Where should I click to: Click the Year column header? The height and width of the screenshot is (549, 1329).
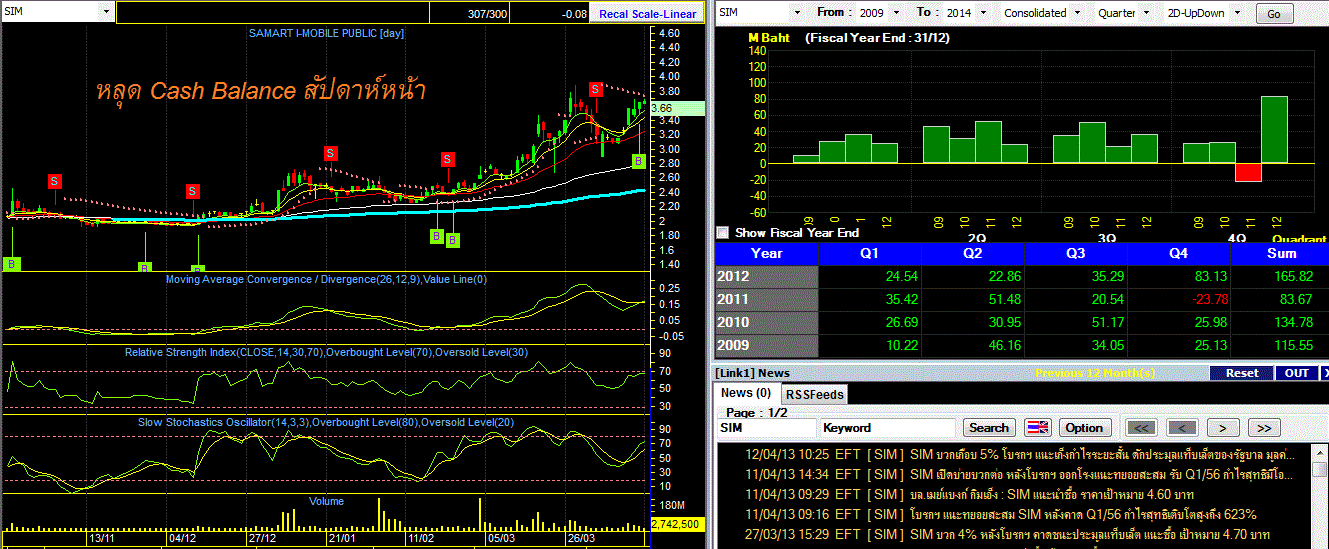click(x=767, y=254)
